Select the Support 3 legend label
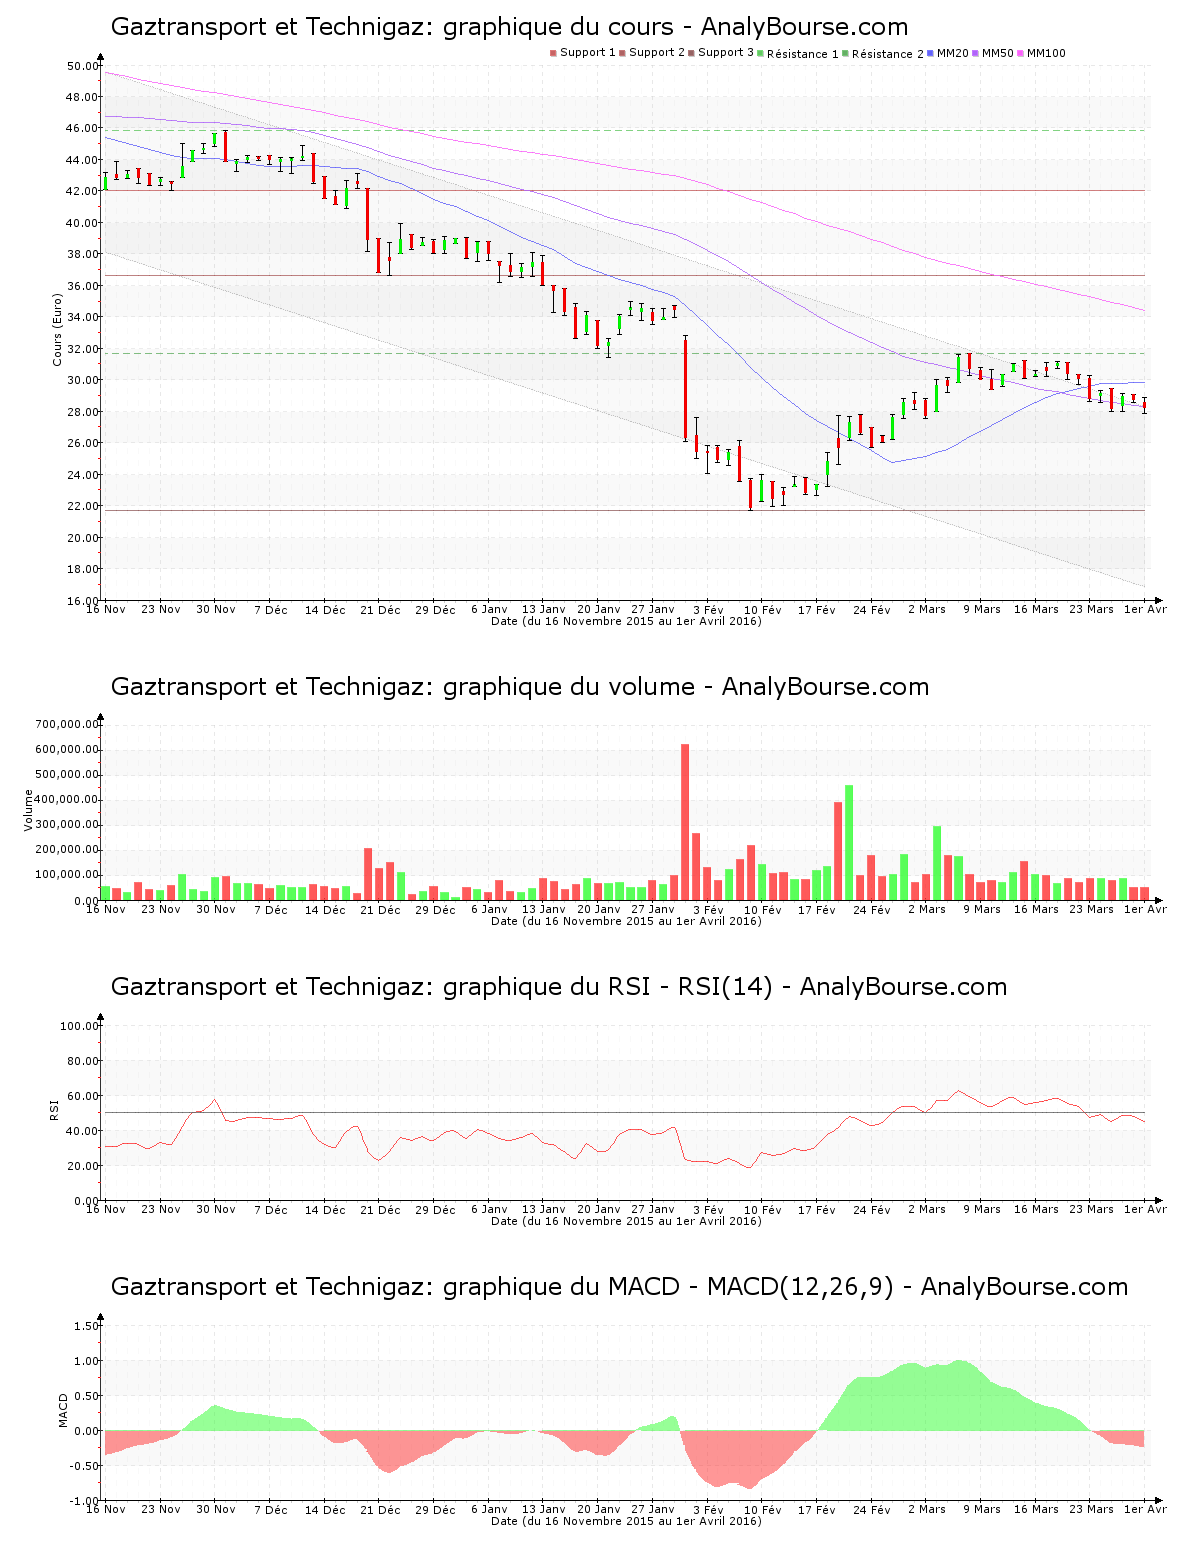This screenshot has width=1200, height=1550. (726, 53)
